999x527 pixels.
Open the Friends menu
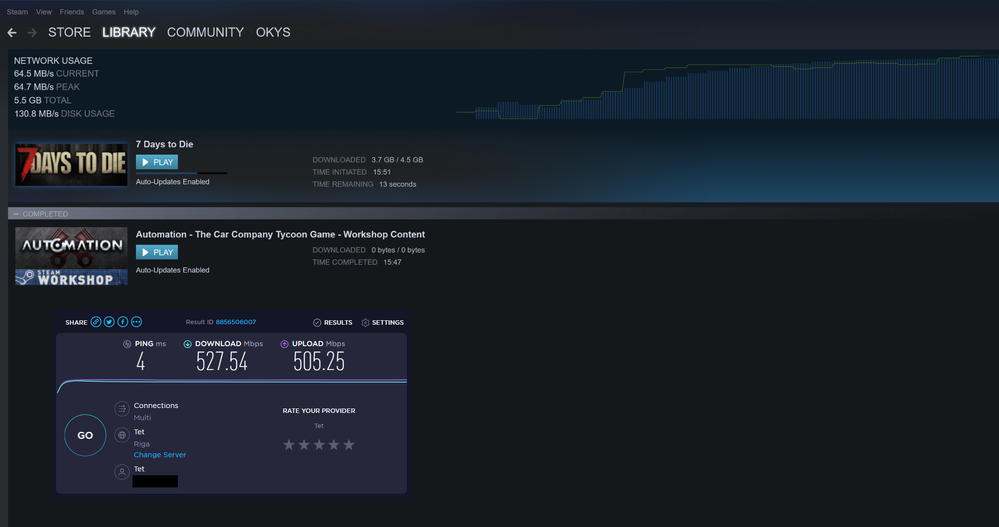(x=72, y=12)
